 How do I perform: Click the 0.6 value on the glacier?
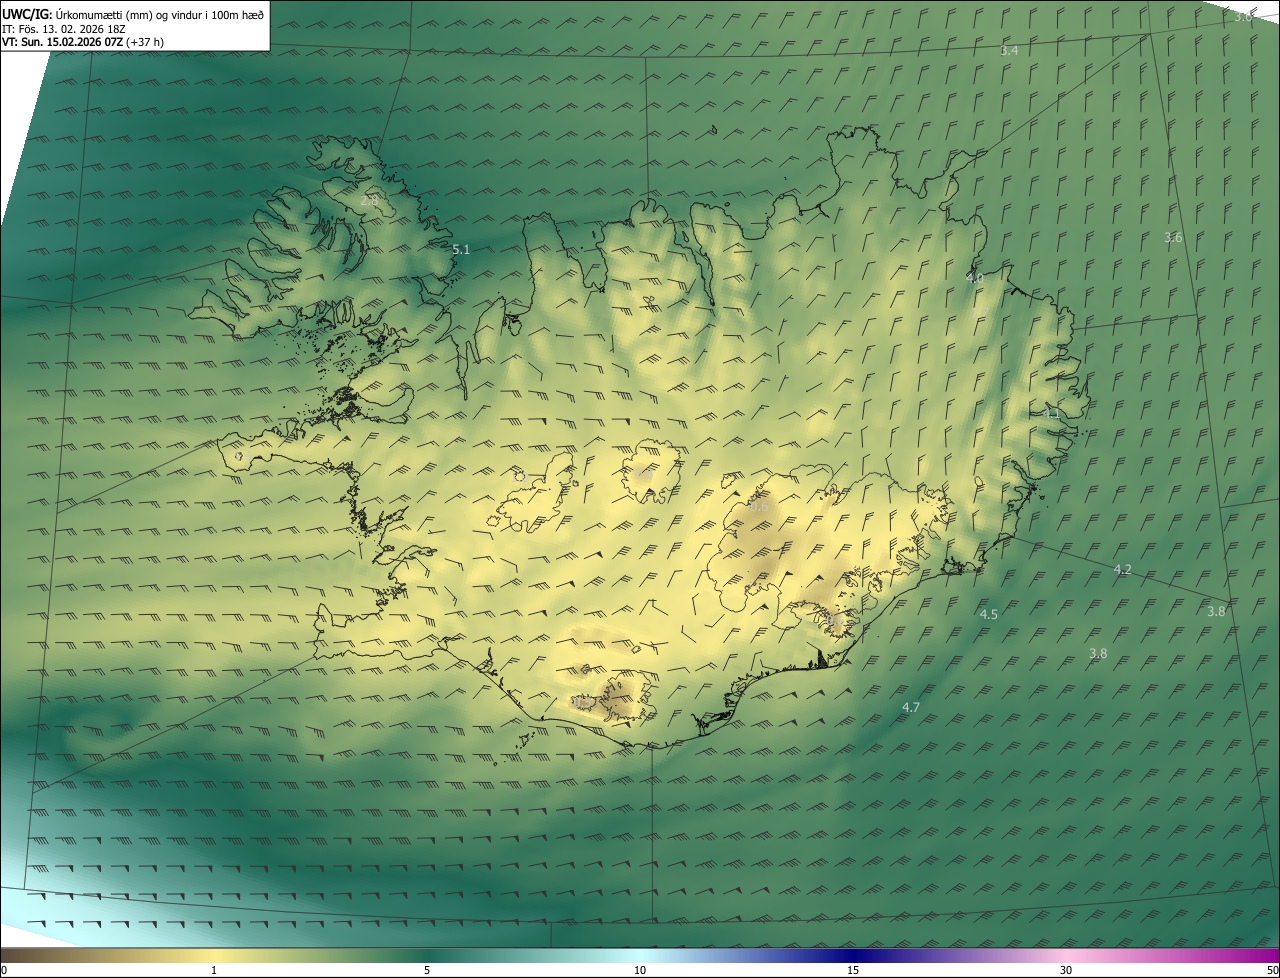tap(759, 507)
